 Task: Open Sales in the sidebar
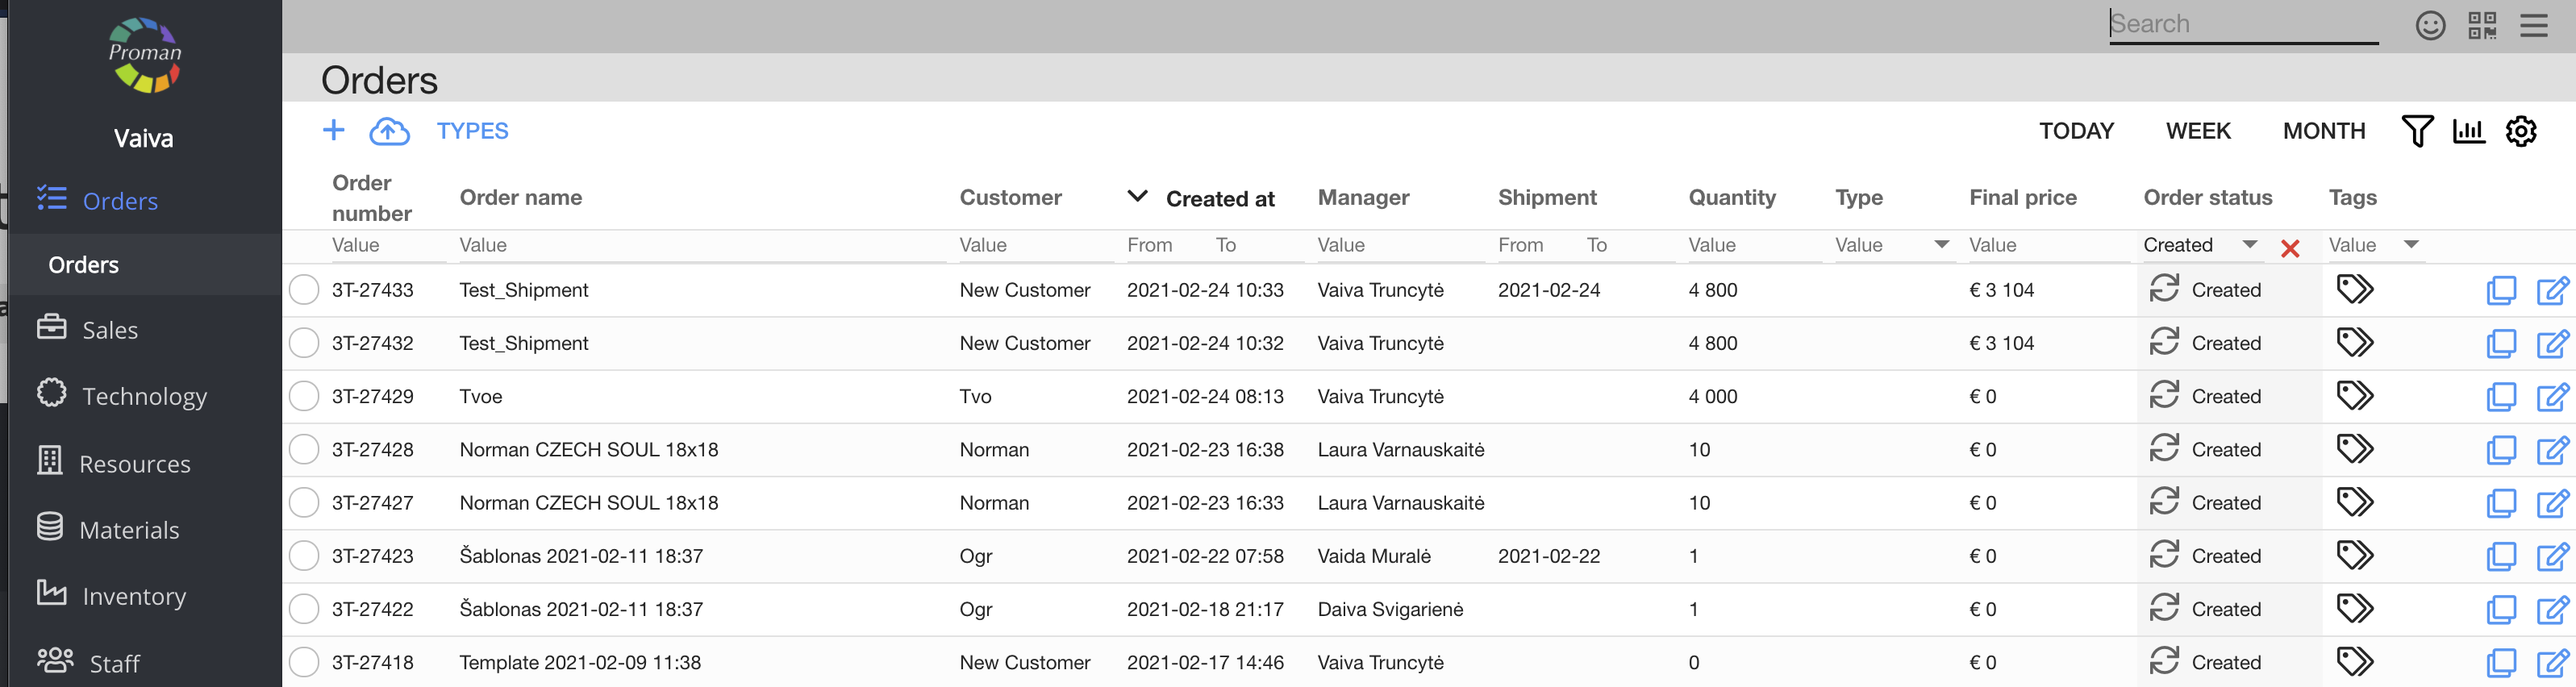[x=110, y=330]
